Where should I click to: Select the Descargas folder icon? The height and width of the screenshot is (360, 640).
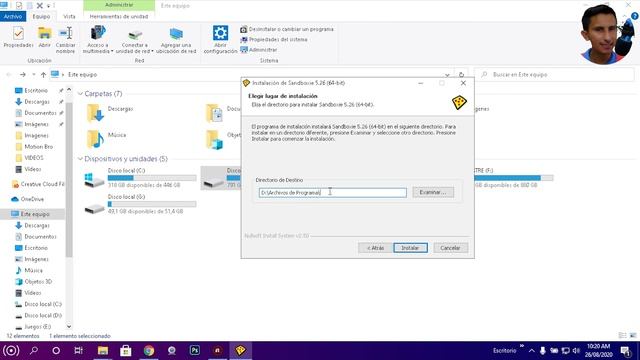click(x=96, y=113)
